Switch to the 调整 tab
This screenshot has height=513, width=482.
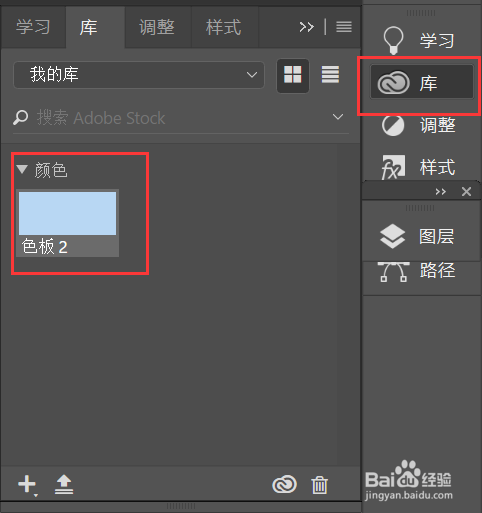pos(157,27)
